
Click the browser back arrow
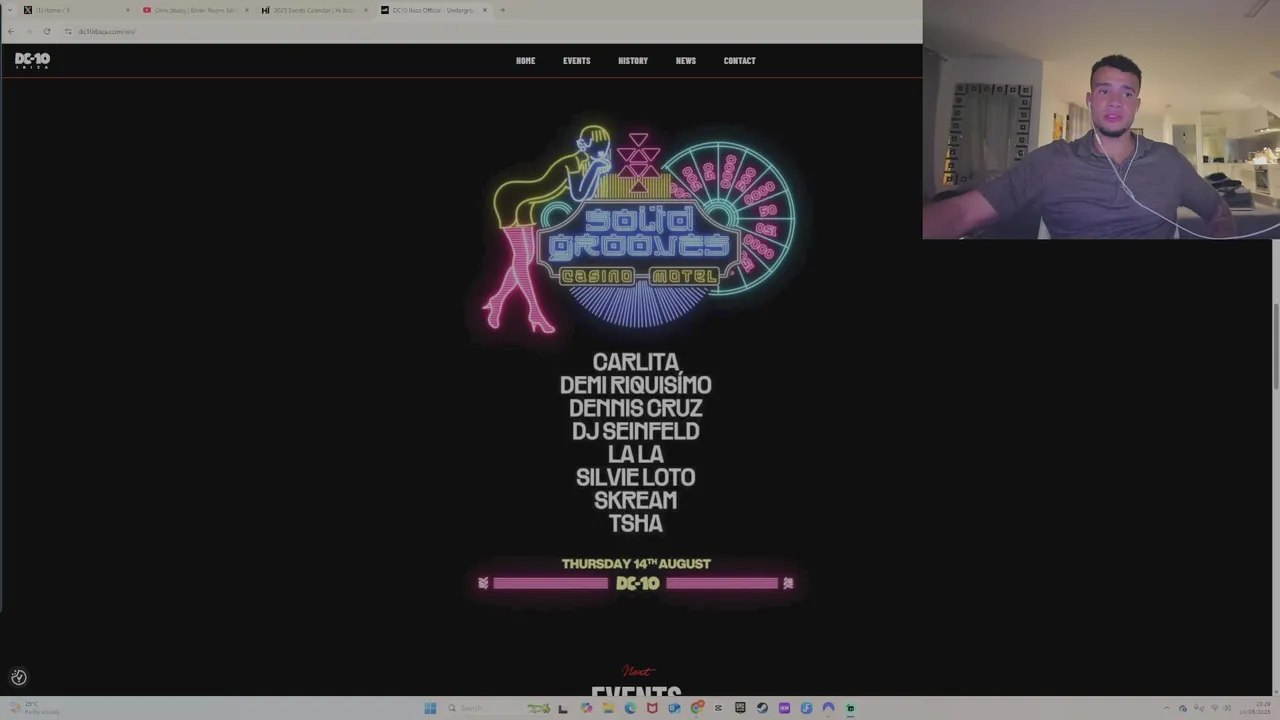(x=11, y=31)
